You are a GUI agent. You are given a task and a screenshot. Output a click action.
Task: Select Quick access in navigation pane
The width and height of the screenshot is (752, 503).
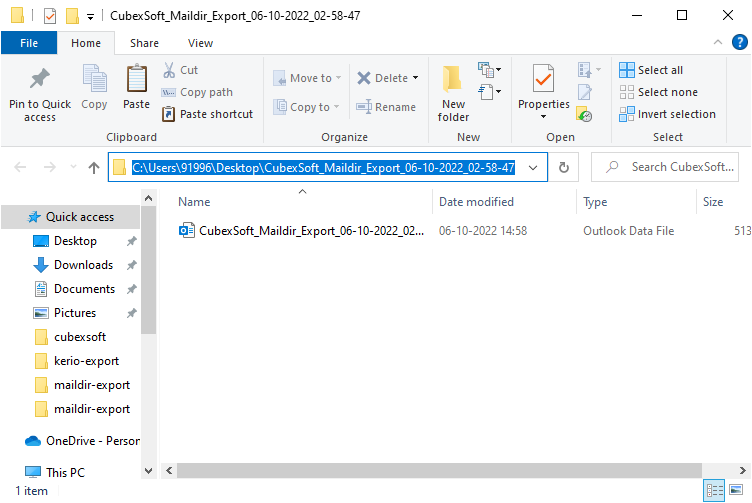coord(71,217)
